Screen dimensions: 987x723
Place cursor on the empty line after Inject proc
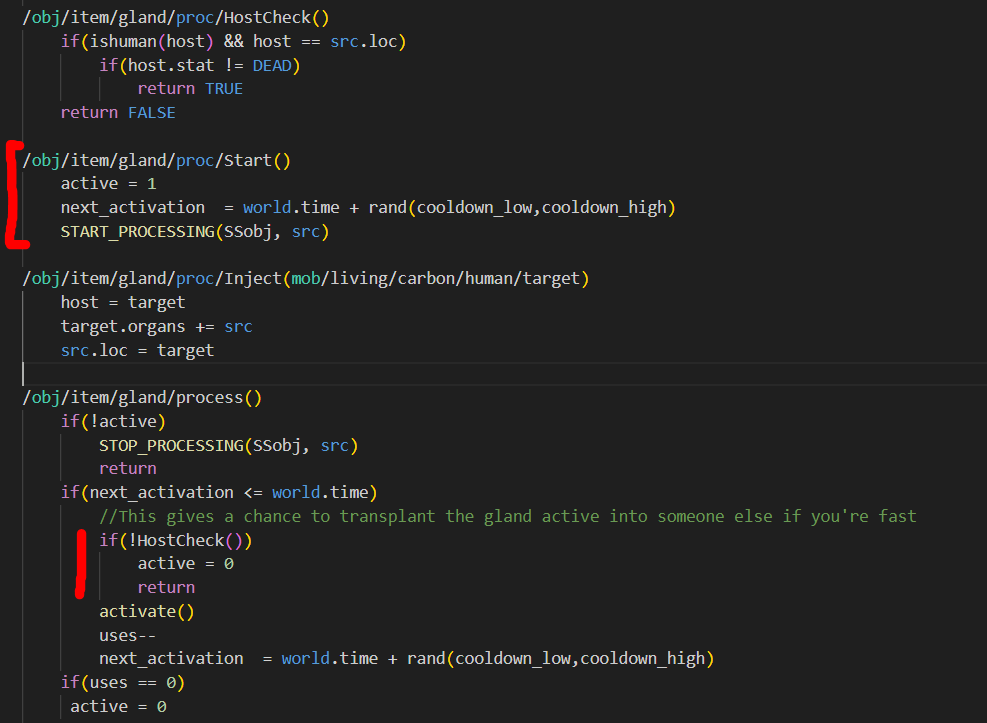pos(504,374)
